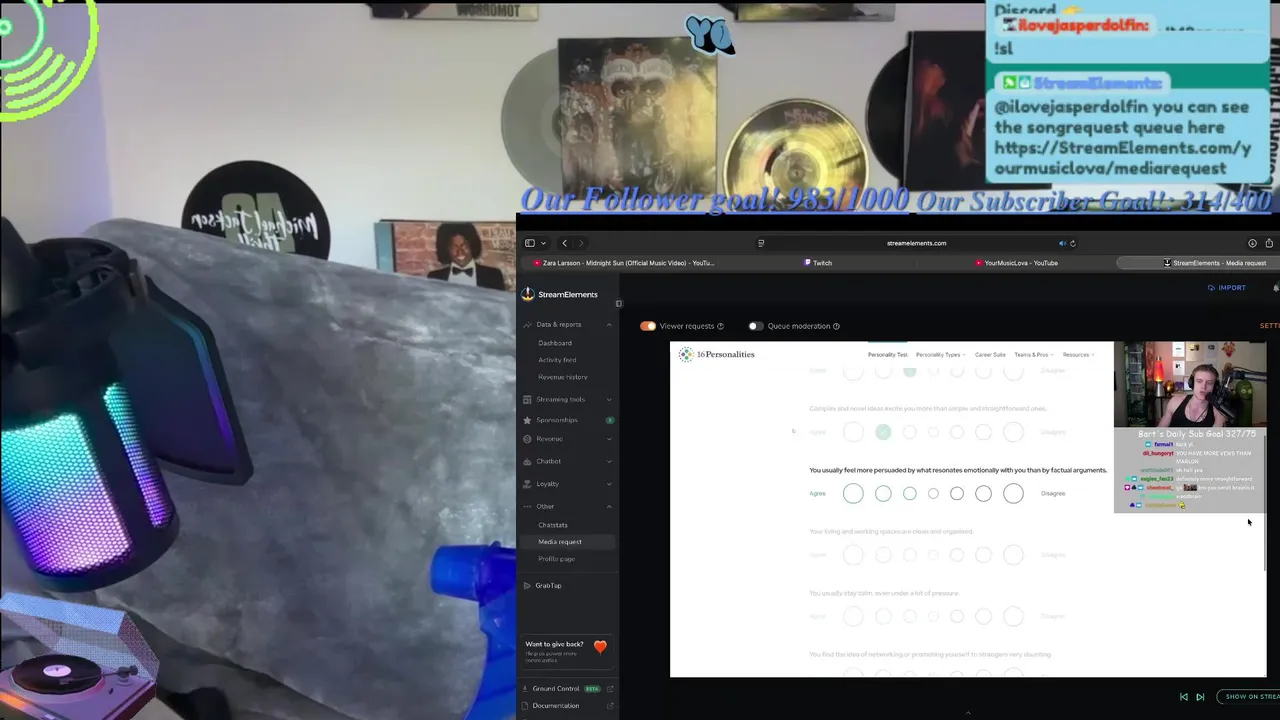The height and width of the screenshot is (720, 1280).
Task: Click the green Sponsorships count badge
Action: point(609,420)
